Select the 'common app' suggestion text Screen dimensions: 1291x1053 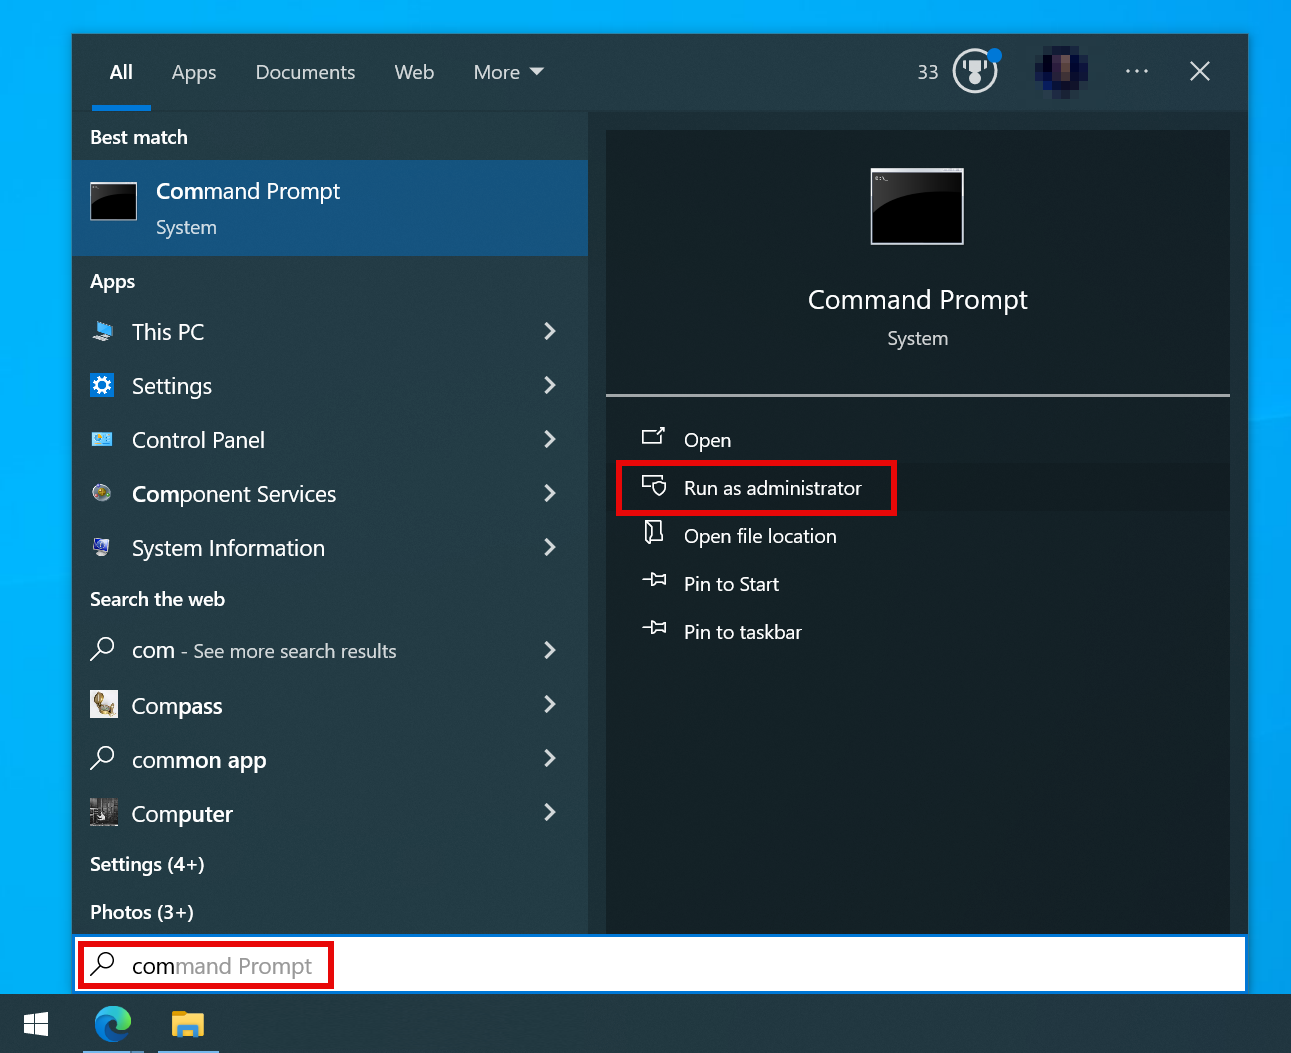pos(199,760)
